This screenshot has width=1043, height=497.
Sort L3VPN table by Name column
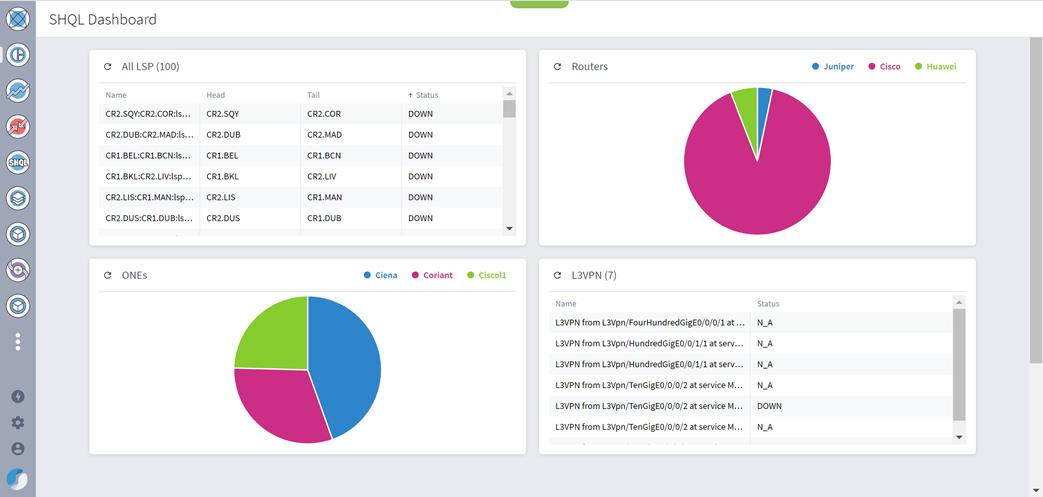tap(565, 304)
